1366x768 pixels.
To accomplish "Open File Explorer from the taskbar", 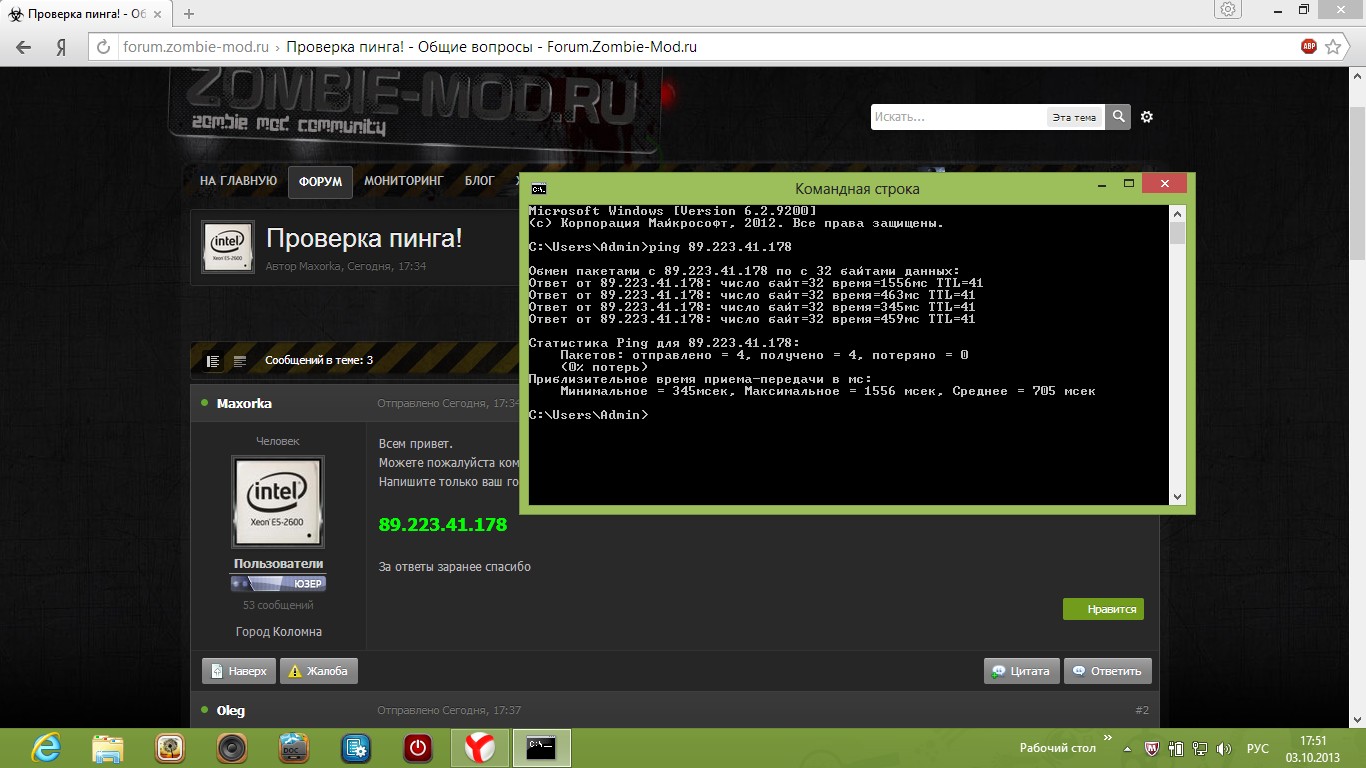I will coord(108,748).
